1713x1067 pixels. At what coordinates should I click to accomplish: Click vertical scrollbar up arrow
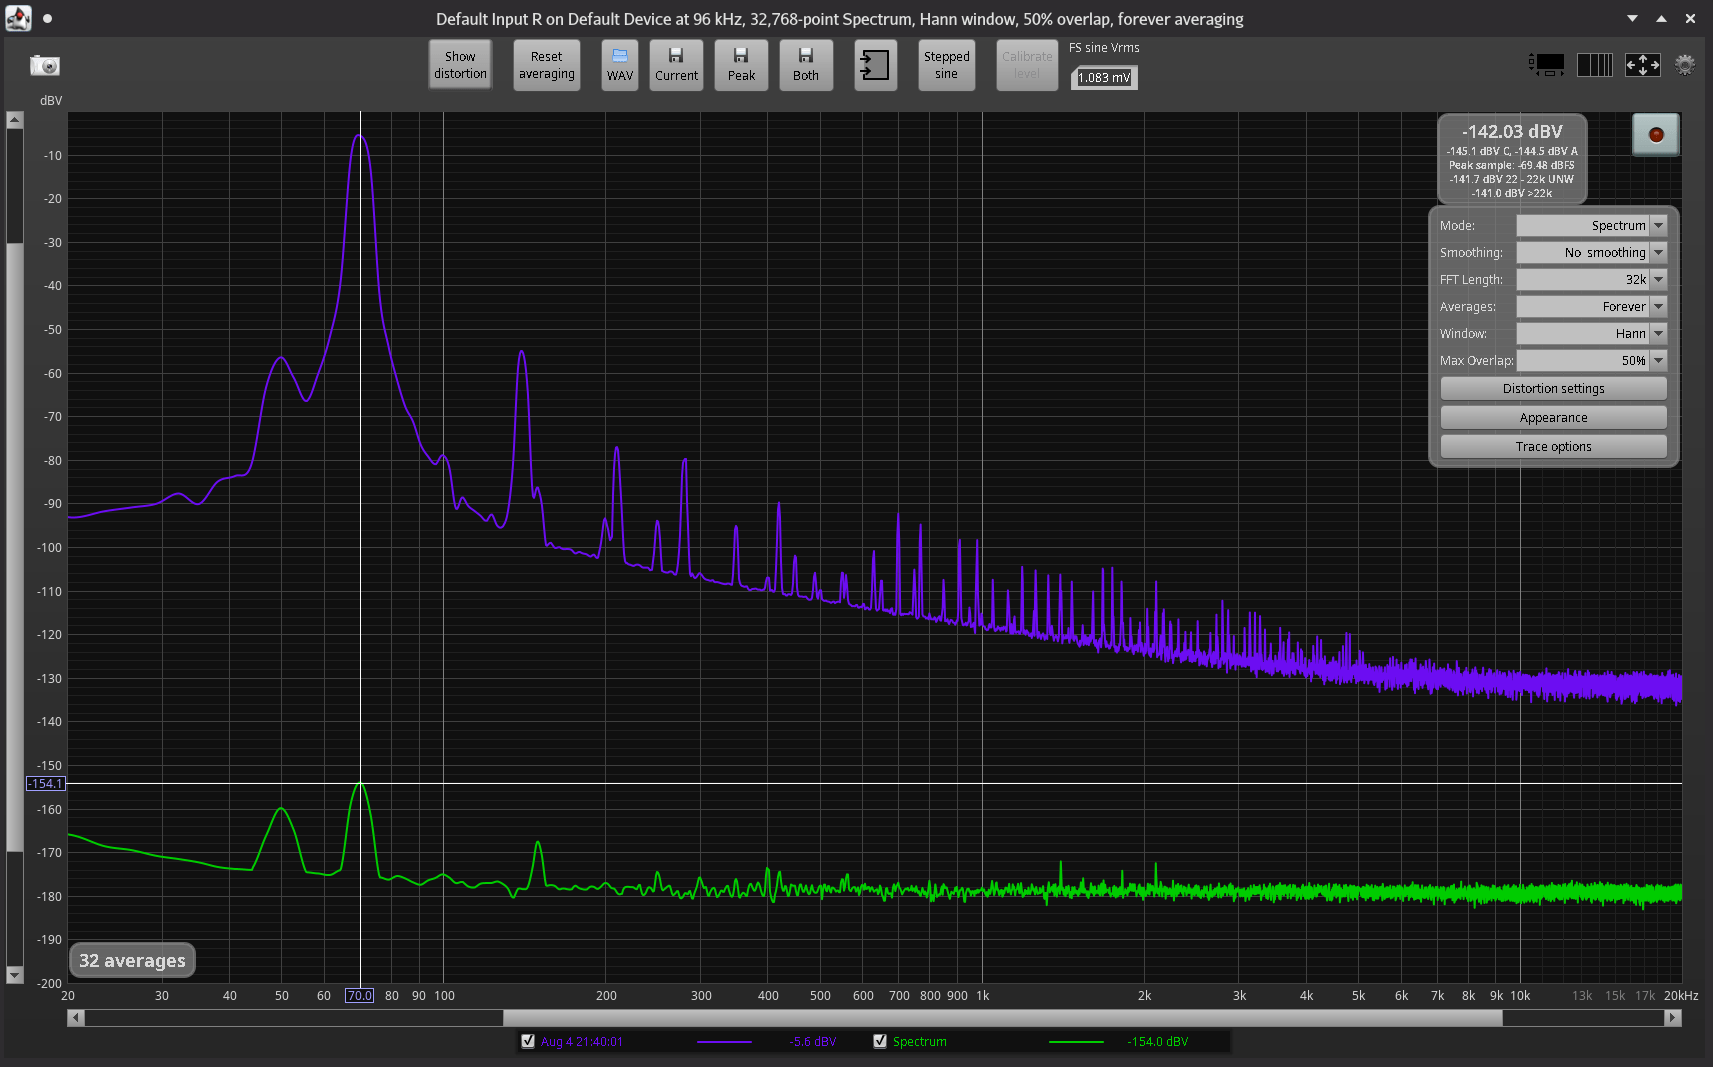click(x=14, y=120)
